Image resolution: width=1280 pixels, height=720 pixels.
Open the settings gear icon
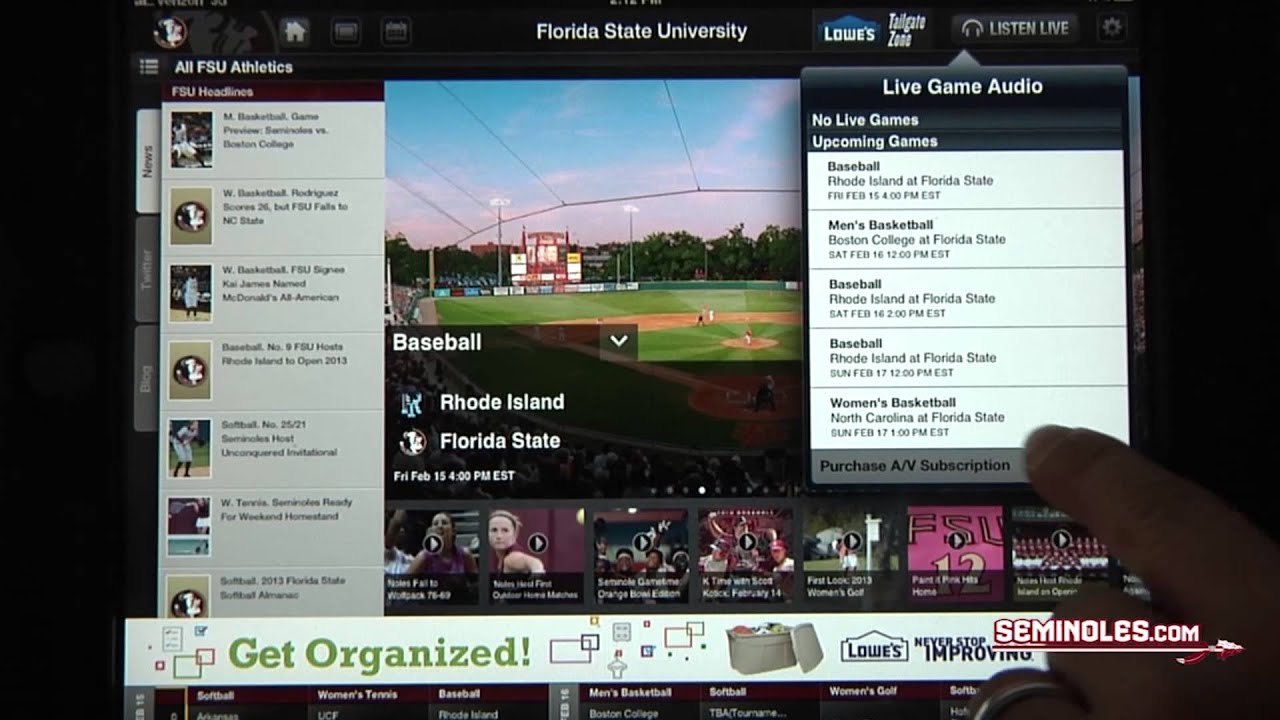pos(1112,28)
